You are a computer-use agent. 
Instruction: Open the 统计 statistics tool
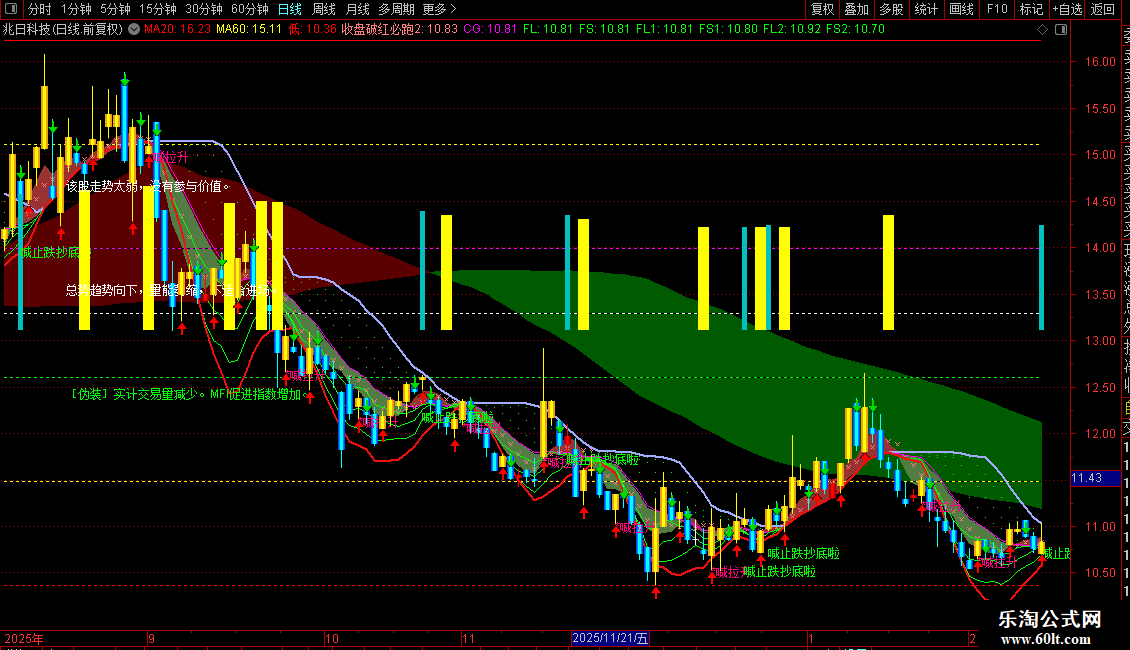coord(926,9)
